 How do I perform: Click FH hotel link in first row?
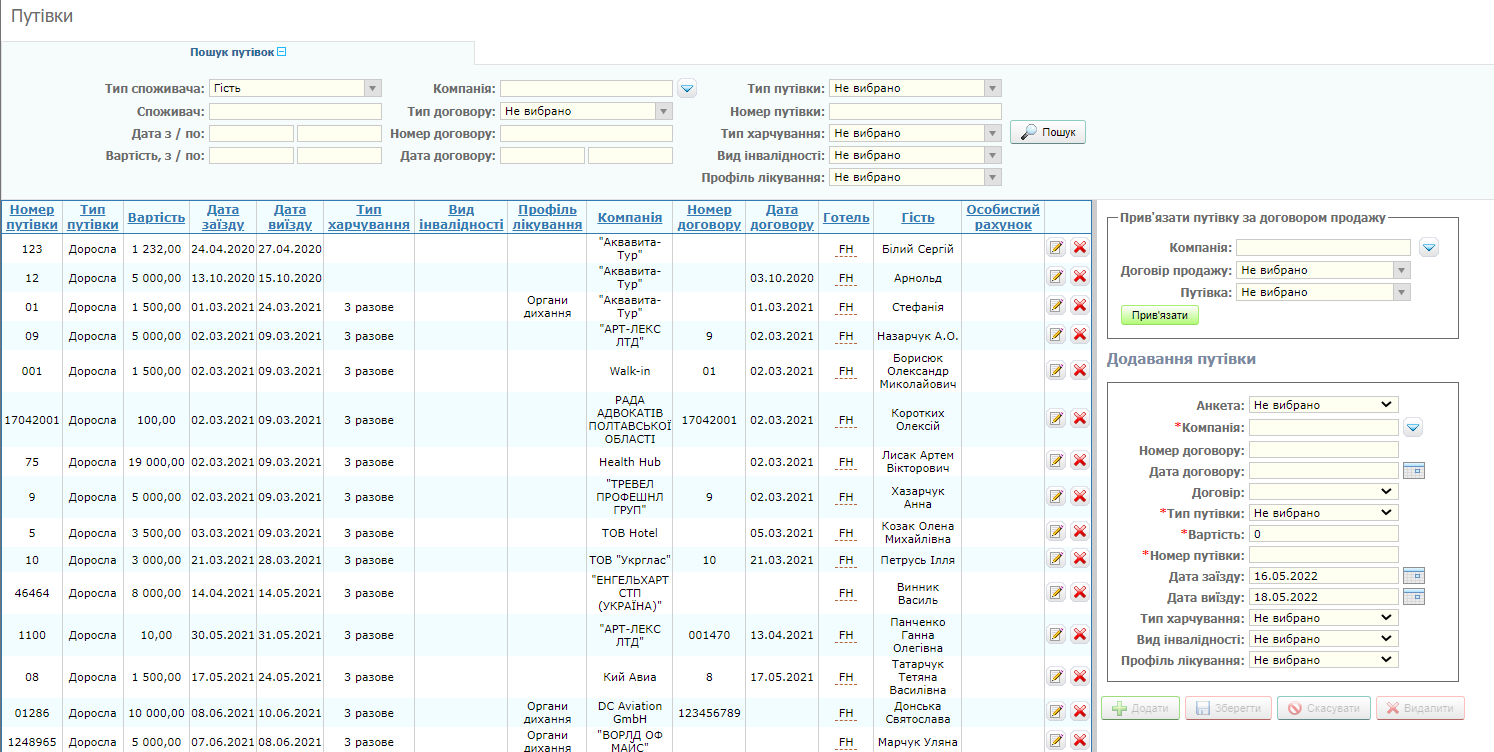pyautogui.click(x=846, y=249)
